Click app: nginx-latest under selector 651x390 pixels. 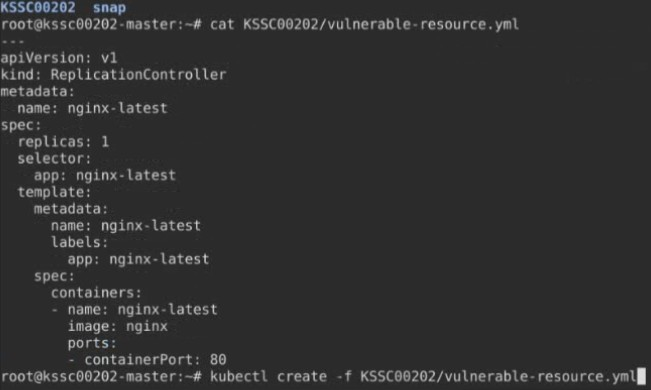pyautogui.click(x=105, y=176)
